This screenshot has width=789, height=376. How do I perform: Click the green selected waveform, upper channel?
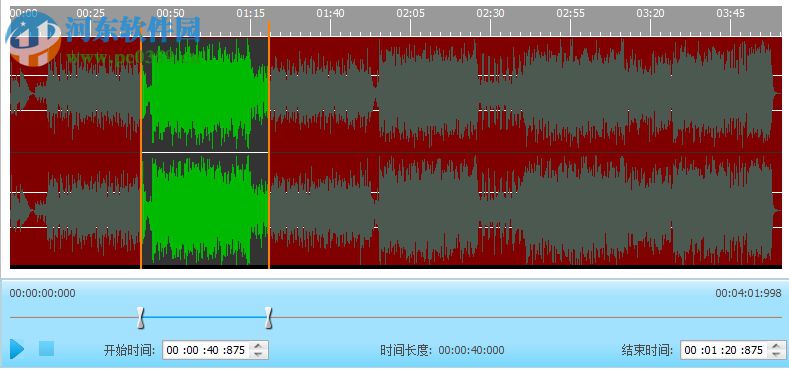pos(205,94)
